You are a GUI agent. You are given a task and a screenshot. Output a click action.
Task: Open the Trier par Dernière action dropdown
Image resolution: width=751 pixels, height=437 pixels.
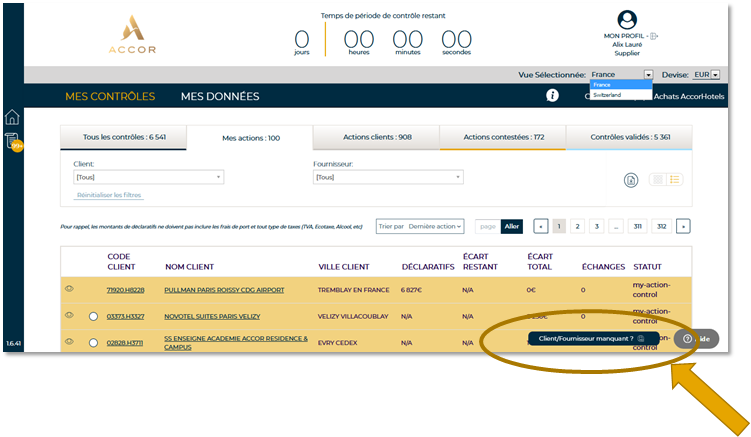420,226
